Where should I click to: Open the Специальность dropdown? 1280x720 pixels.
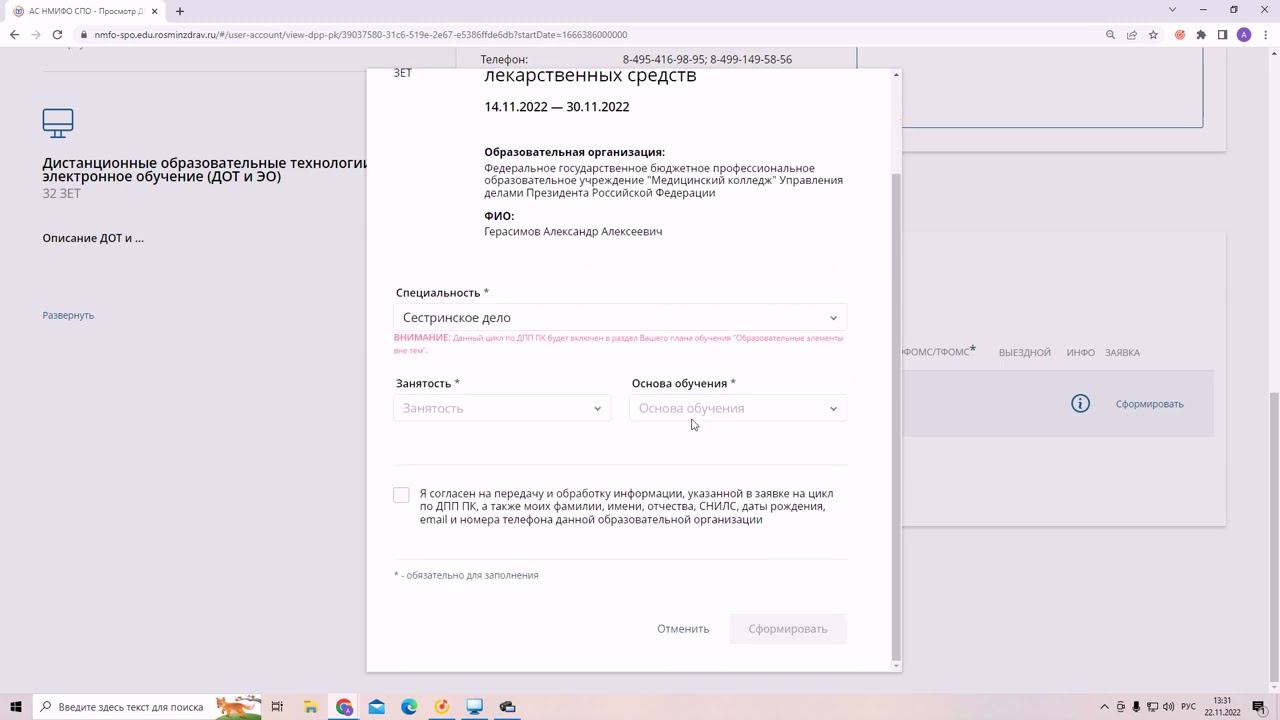620,318
